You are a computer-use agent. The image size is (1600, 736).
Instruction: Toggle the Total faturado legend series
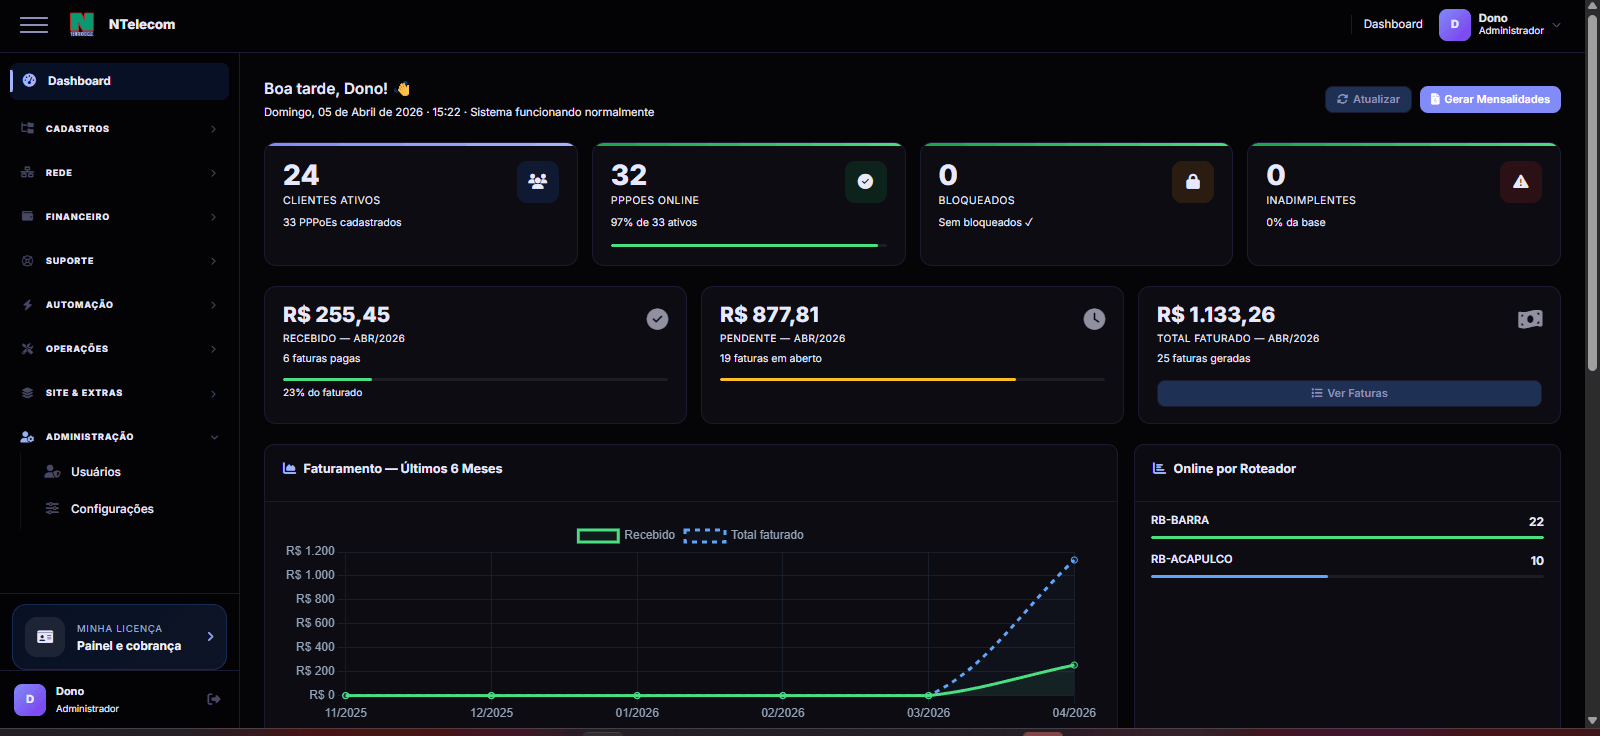743,535
